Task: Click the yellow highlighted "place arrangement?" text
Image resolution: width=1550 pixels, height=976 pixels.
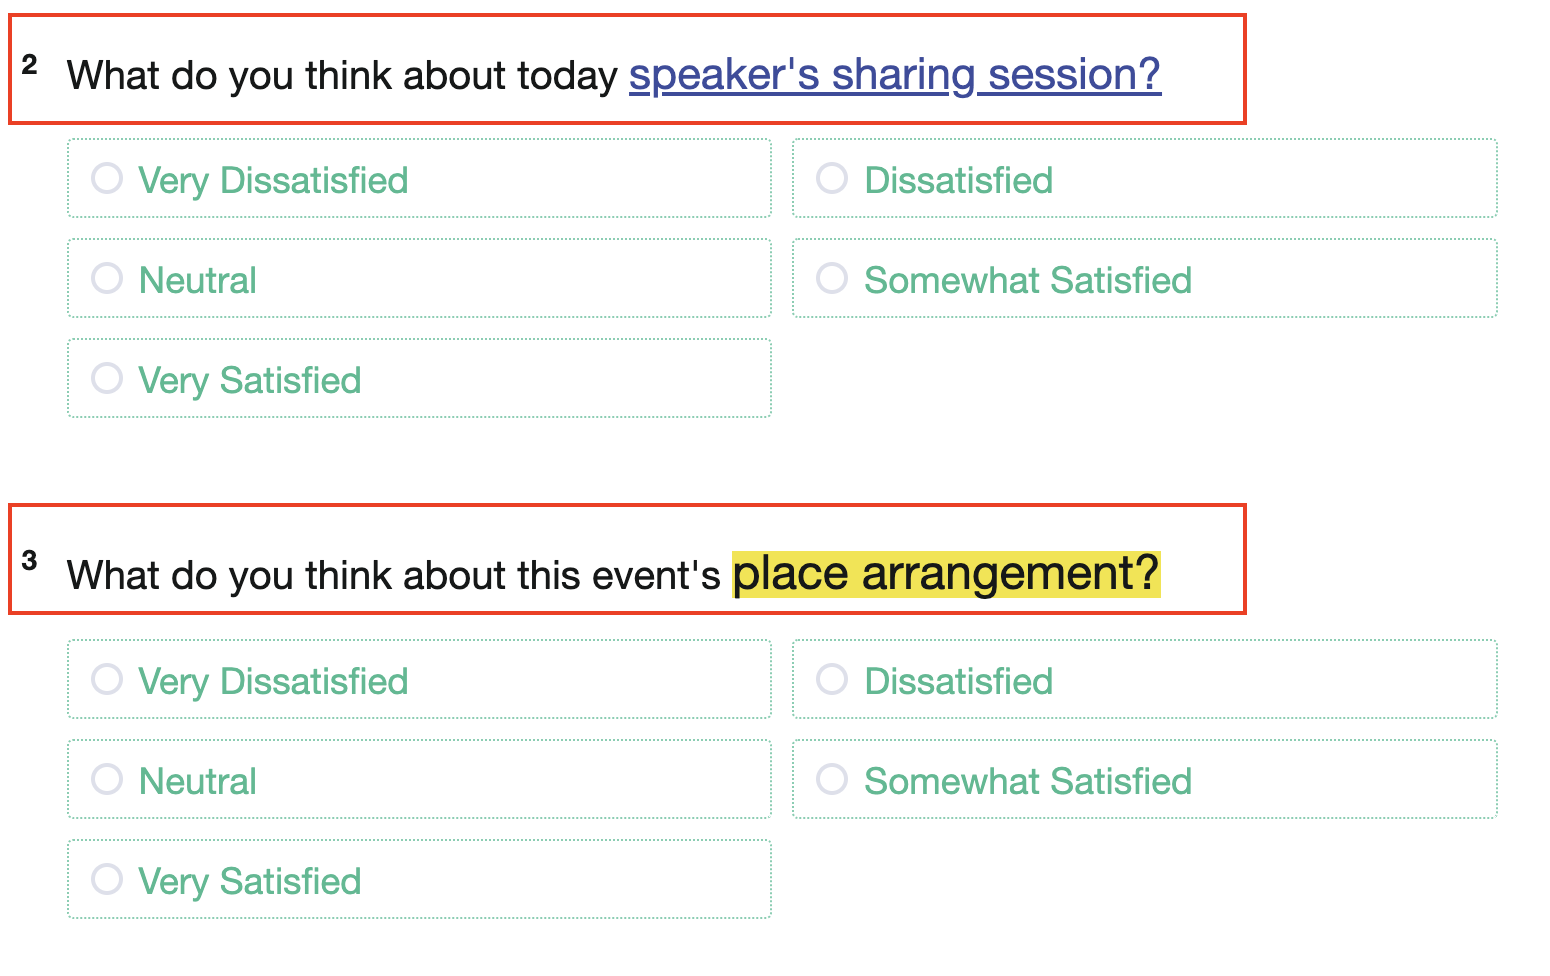Action: tap(945, 575)
